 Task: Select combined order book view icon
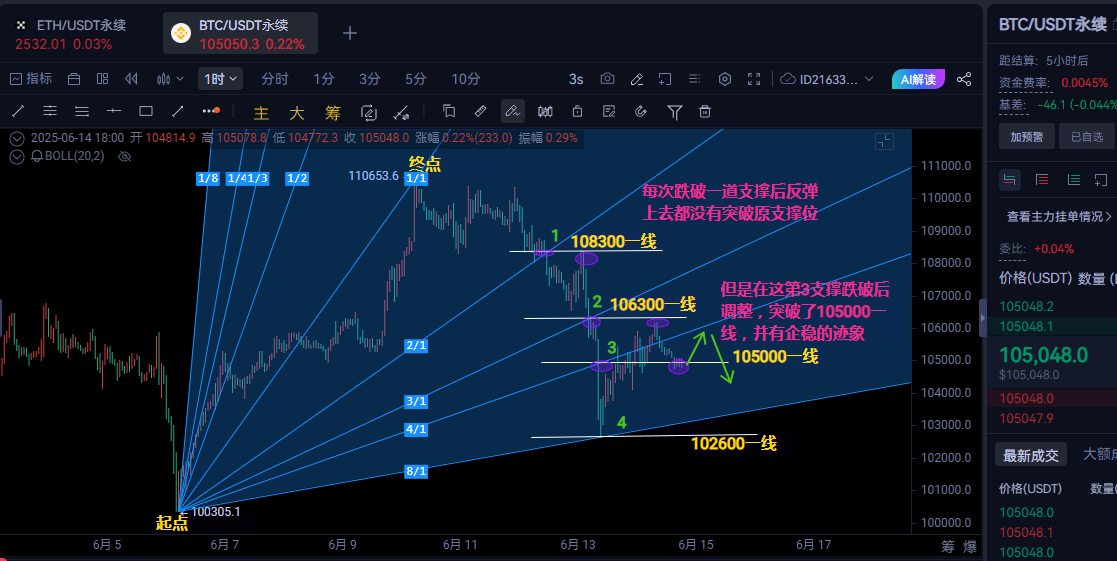pos(1009,179)
